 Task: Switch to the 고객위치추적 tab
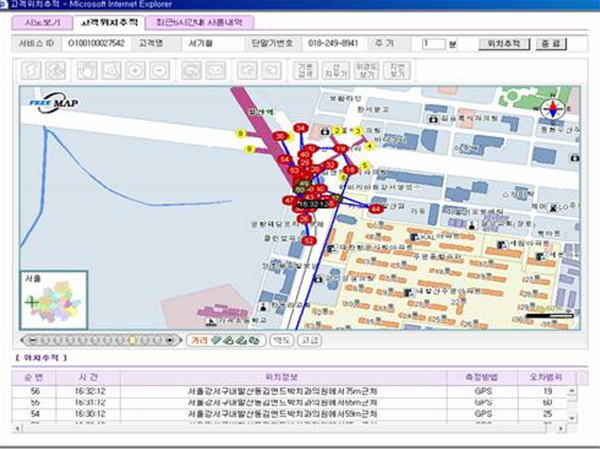click(108, 22)
